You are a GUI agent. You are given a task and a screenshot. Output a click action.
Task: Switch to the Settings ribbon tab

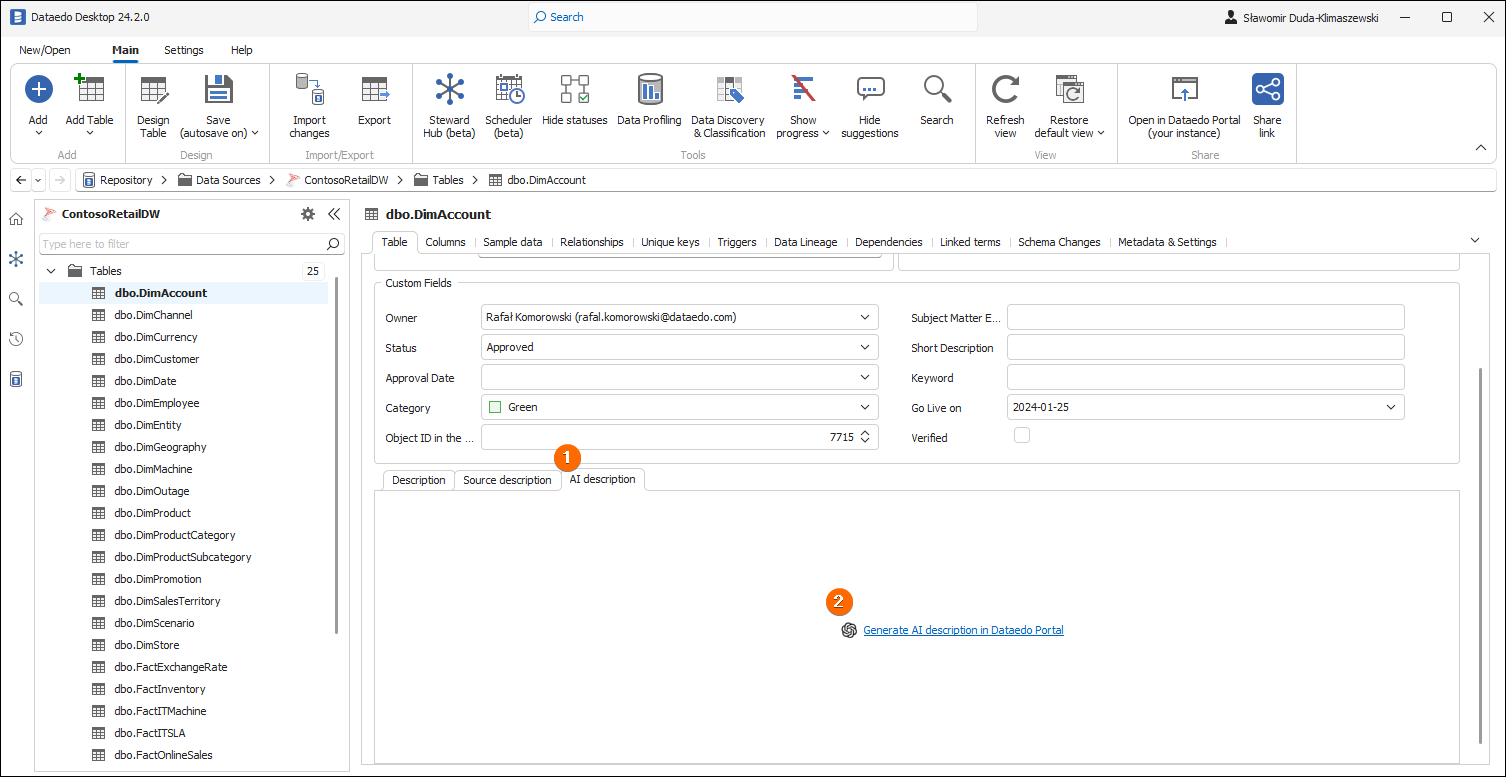point(184,50)
